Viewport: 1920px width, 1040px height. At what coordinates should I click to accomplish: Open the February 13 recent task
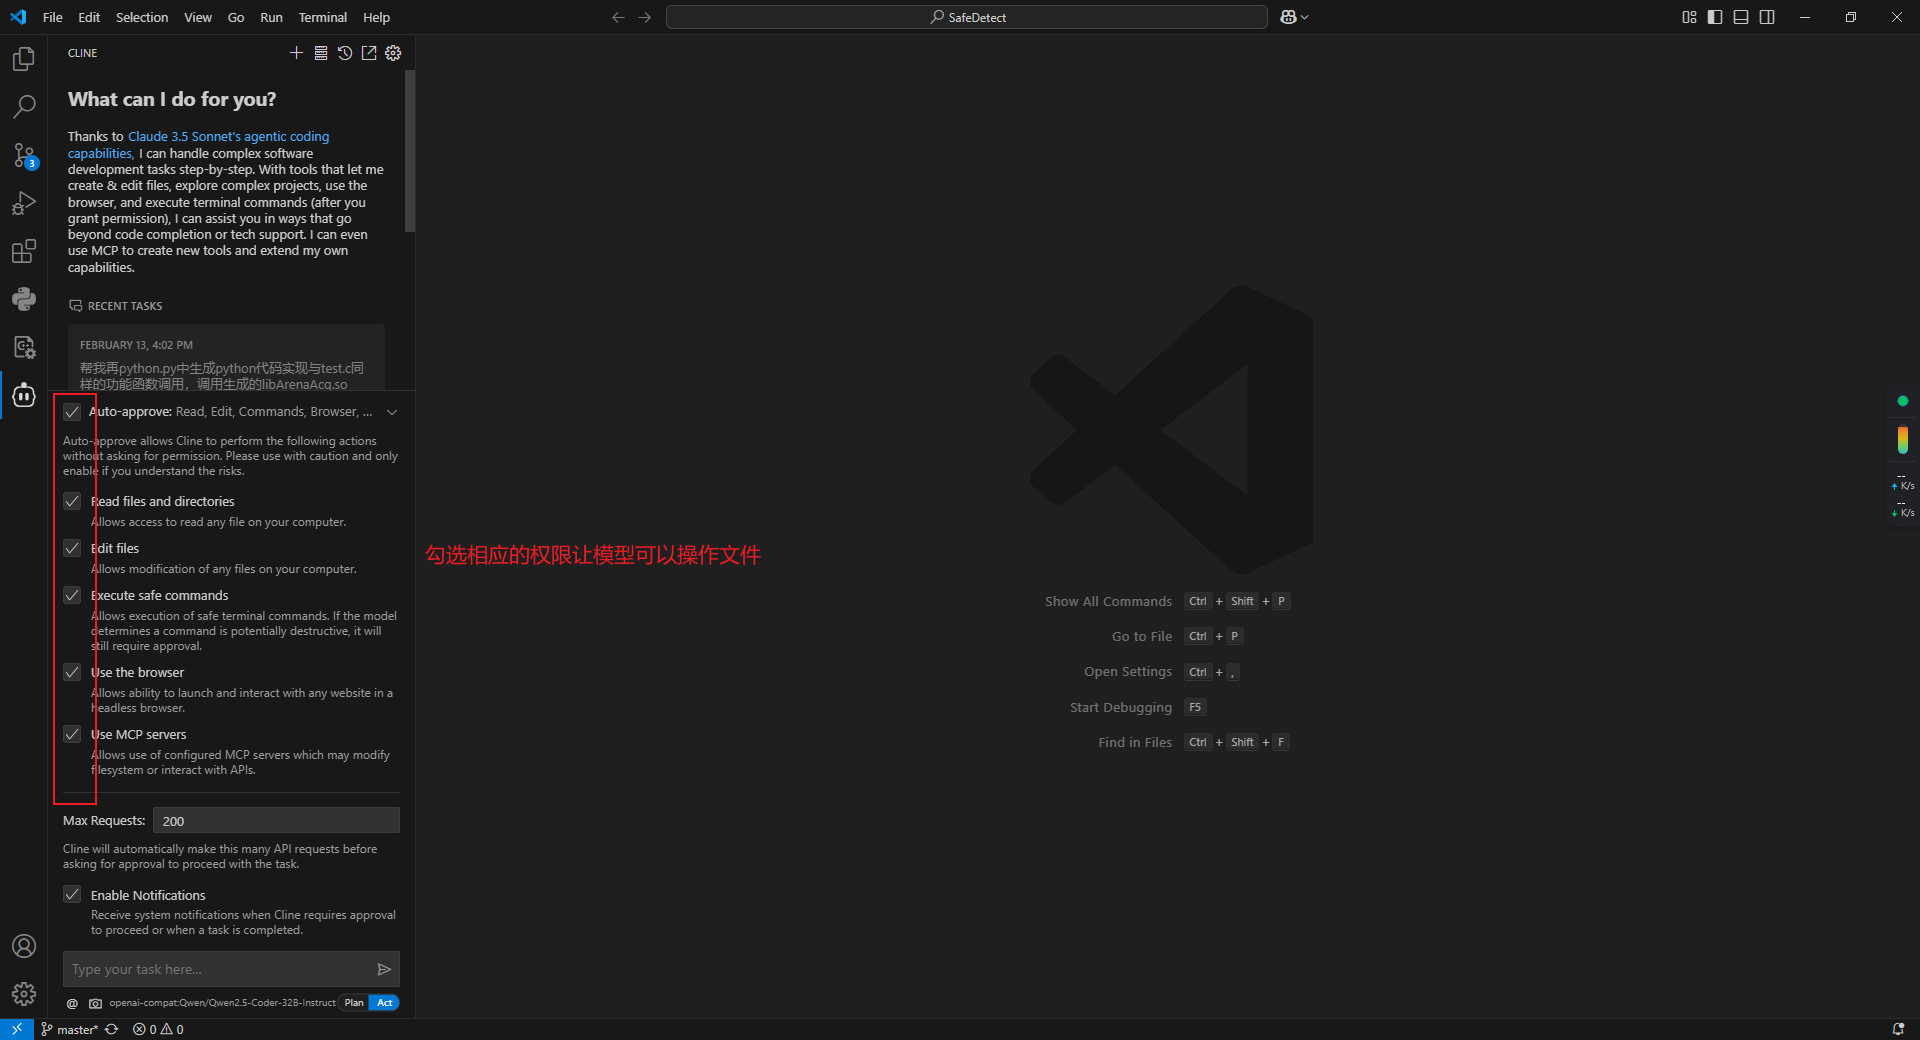click(x=226, y=357)
